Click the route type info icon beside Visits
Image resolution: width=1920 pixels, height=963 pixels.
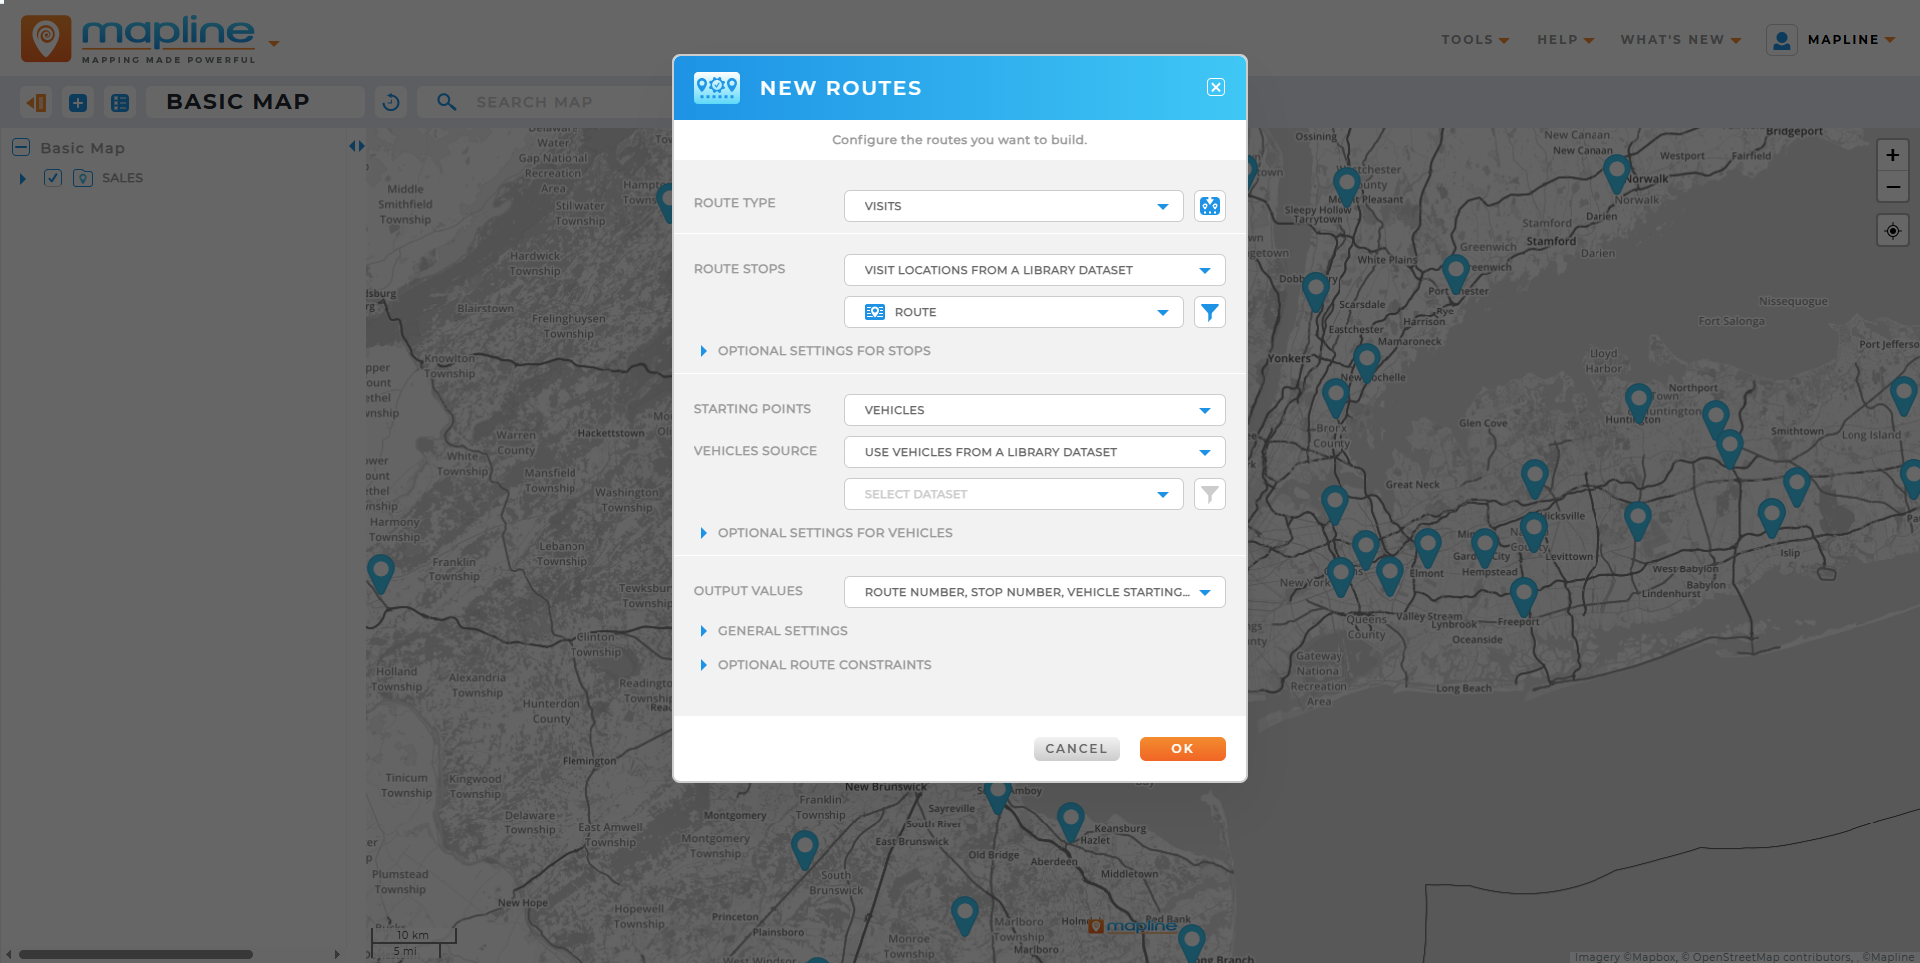[1209, 206]
